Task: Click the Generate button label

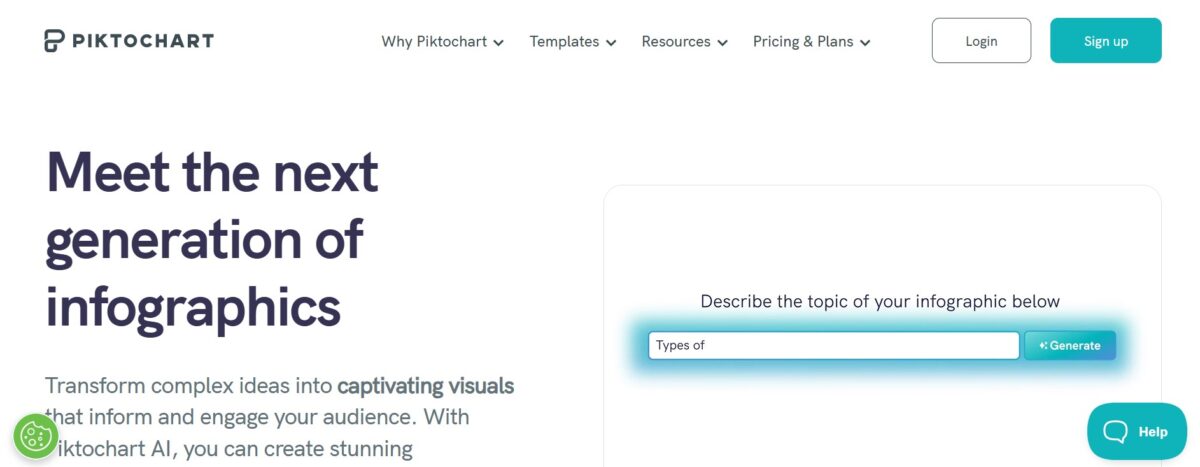Action: pos(1075,346)
